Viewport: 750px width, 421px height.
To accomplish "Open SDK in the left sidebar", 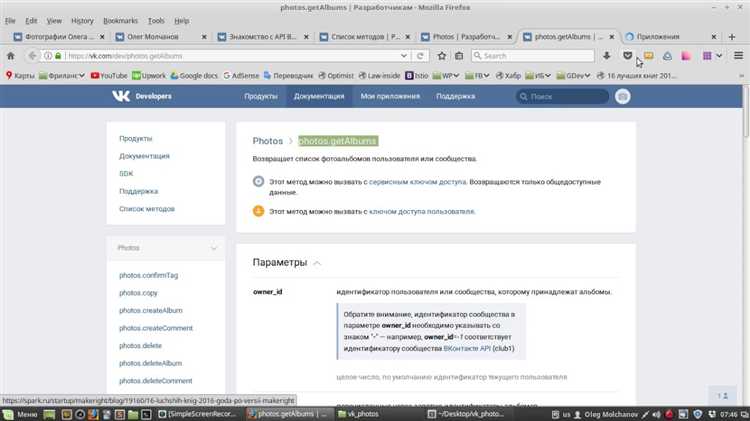I will pos(126,174).
